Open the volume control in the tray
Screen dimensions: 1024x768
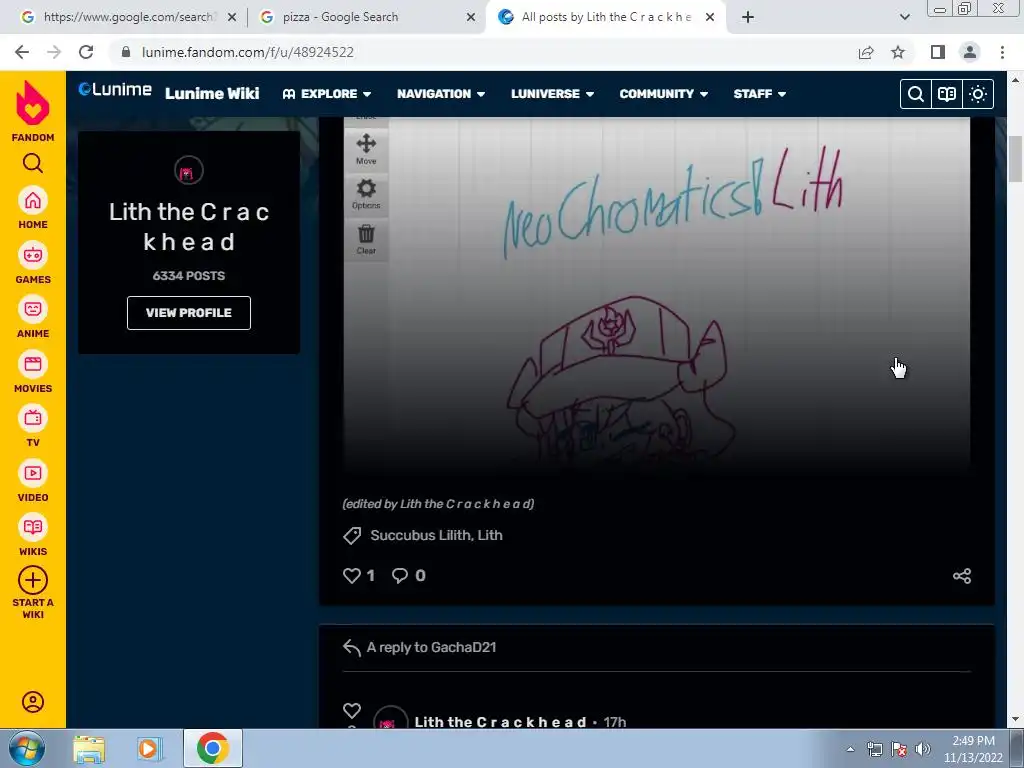tap(922, 749)
